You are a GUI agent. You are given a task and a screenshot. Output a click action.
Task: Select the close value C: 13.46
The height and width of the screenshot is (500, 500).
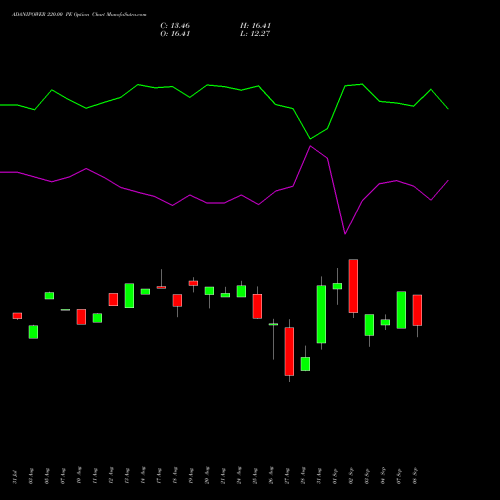pos(175,26)
